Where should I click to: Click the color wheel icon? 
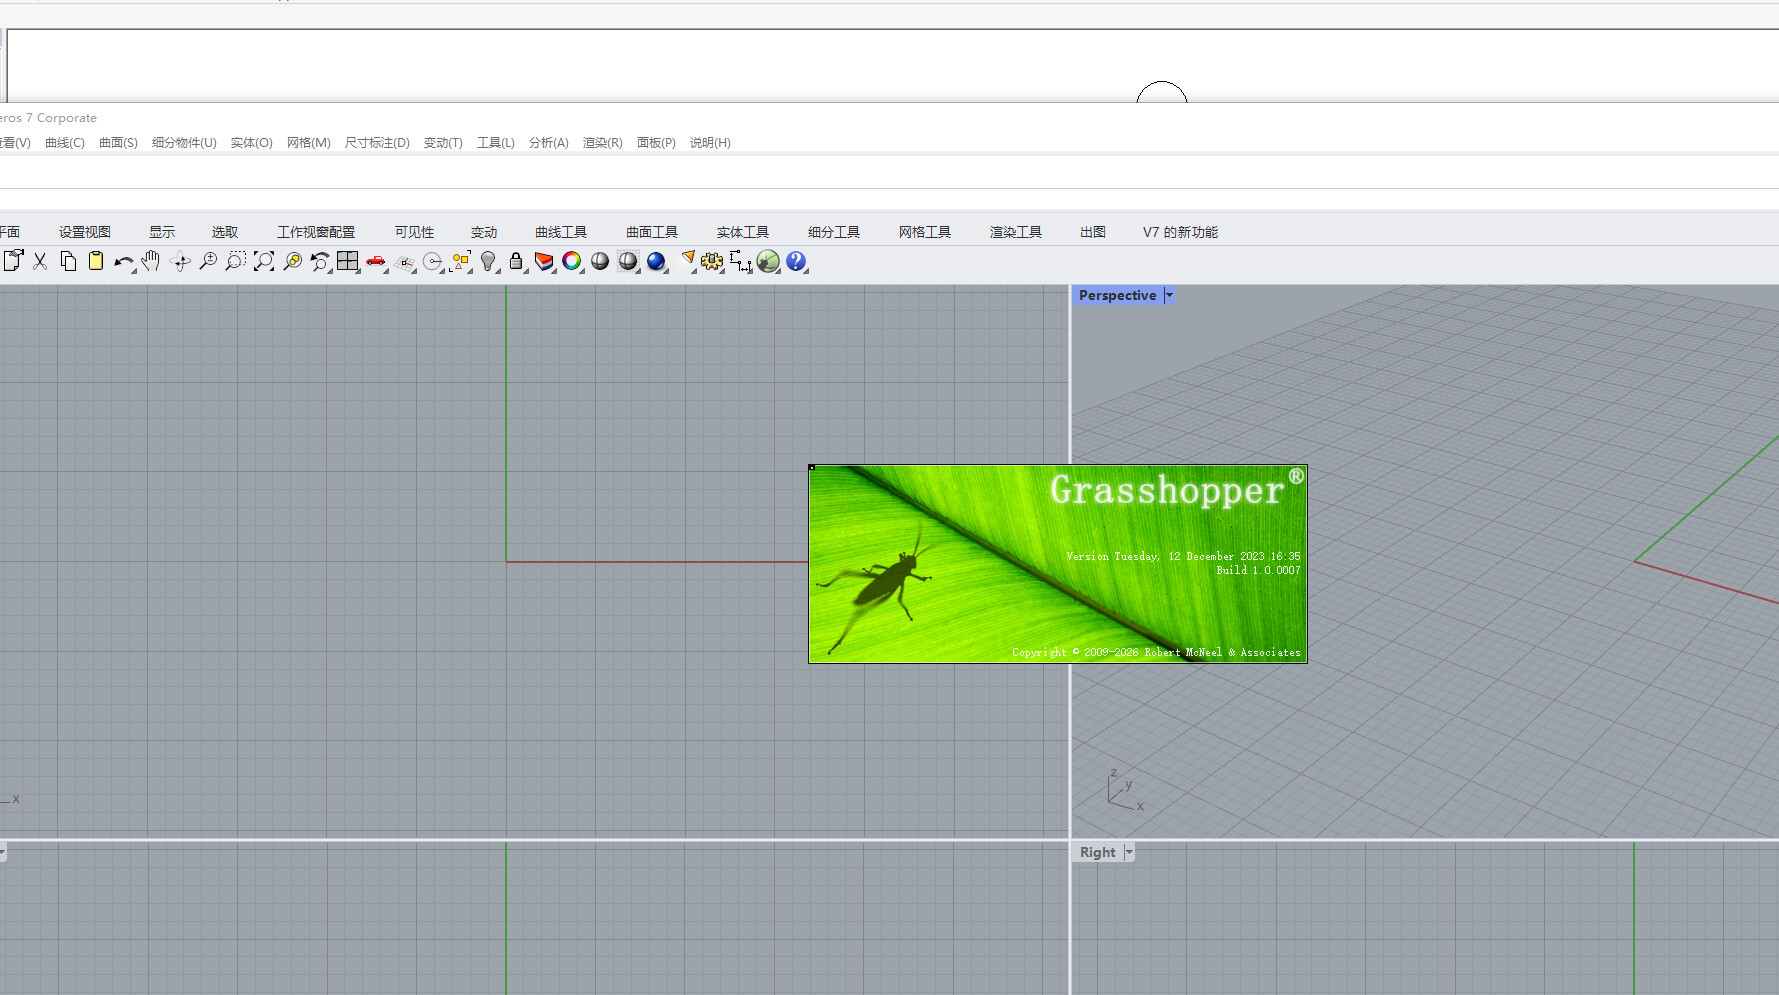click(x=572, y=261)
